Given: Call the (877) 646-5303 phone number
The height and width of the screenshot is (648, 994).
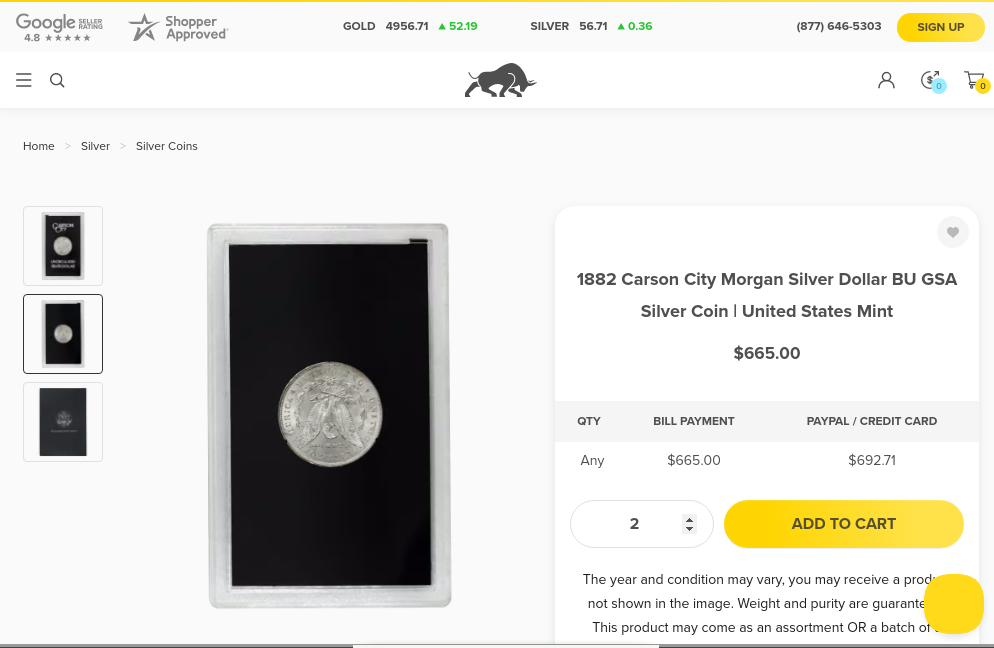Looking at the screenshot, I should pos(839,27).
